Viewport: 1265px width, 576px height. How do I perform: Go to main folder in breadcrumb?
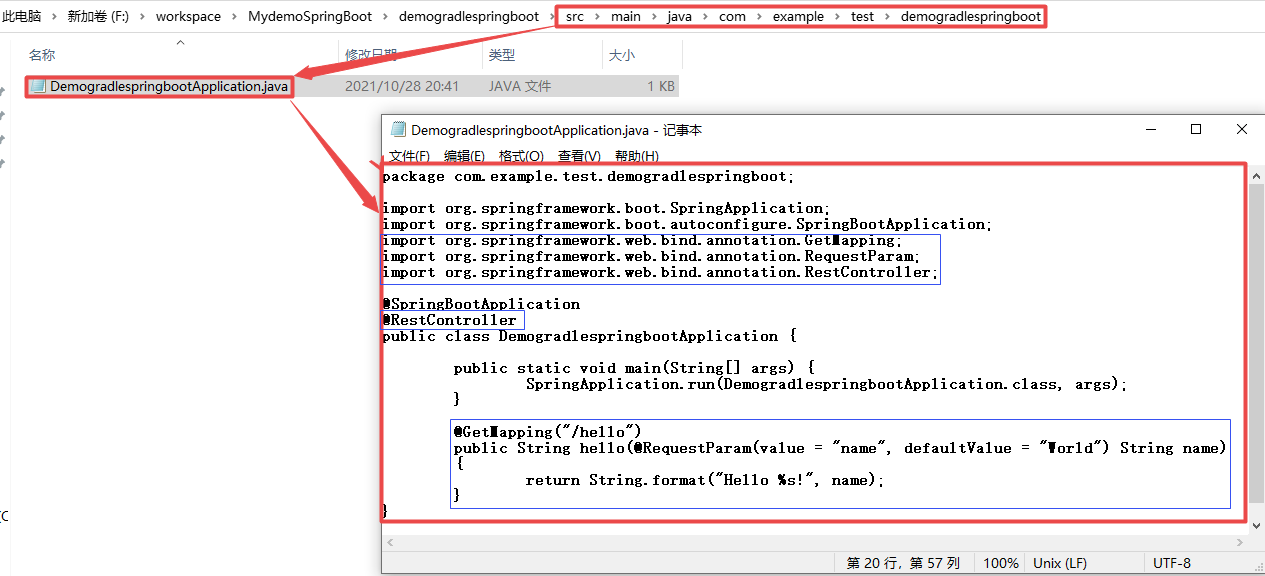[x=626, y=16]
